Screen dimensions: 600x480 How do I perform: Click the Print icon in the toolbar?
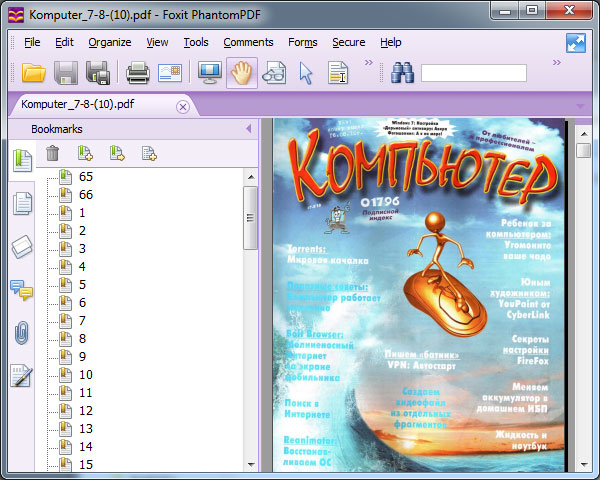click(x=137, y=73)
